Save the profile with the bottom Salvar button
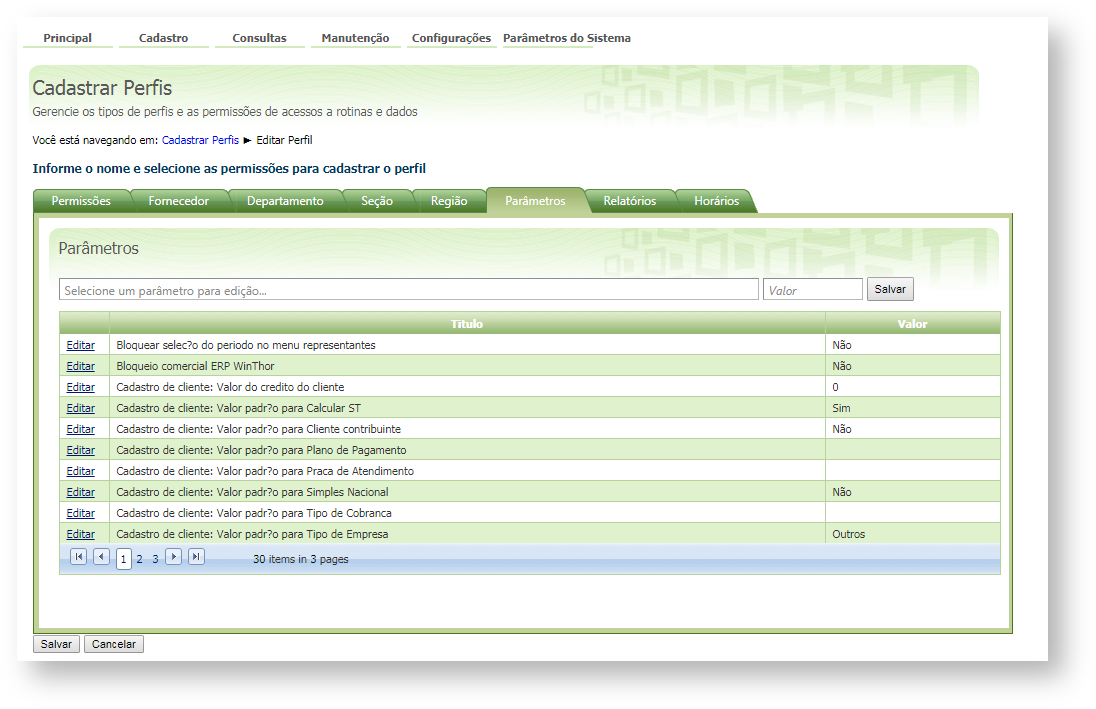The width and height of the screenshot is (1096, 709). point(55,643)
